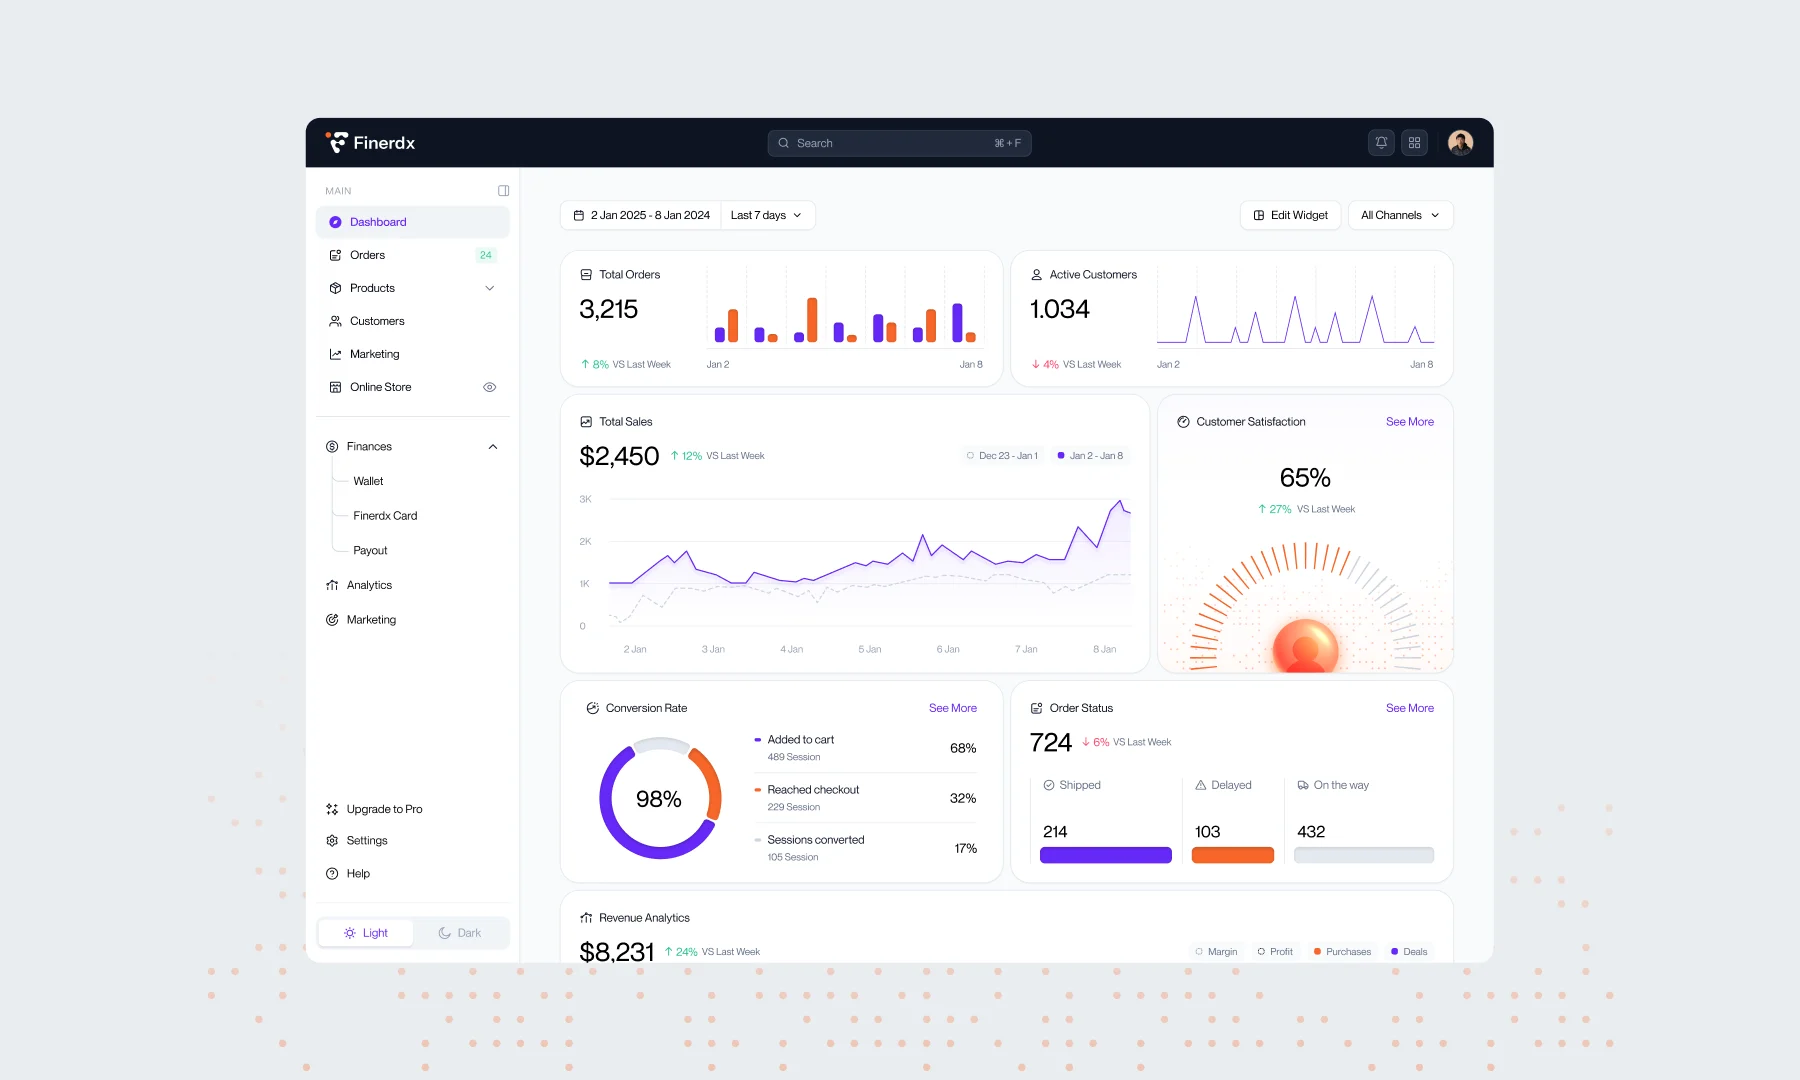Image resolution: width=1800 pixels, height=1080 pixels.
Task: Toggle the Purchases legend in Revenue Analytics
Action: 1342,952
